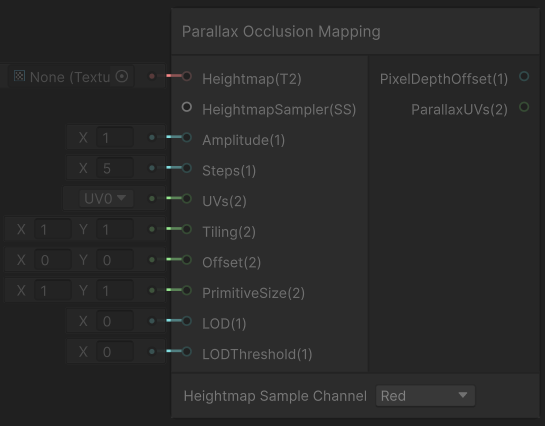Image resolution: width=545 pixels, height=426 pixels.
Task: Click the LODThreshold(1) input port
Action: click(x=187, y=351)
